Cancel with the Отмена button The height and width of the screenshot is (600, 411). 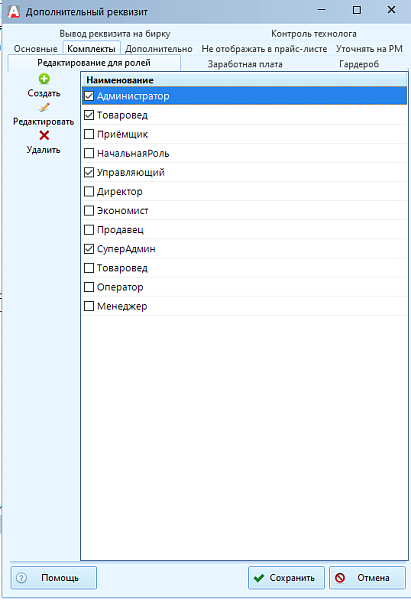367,578
